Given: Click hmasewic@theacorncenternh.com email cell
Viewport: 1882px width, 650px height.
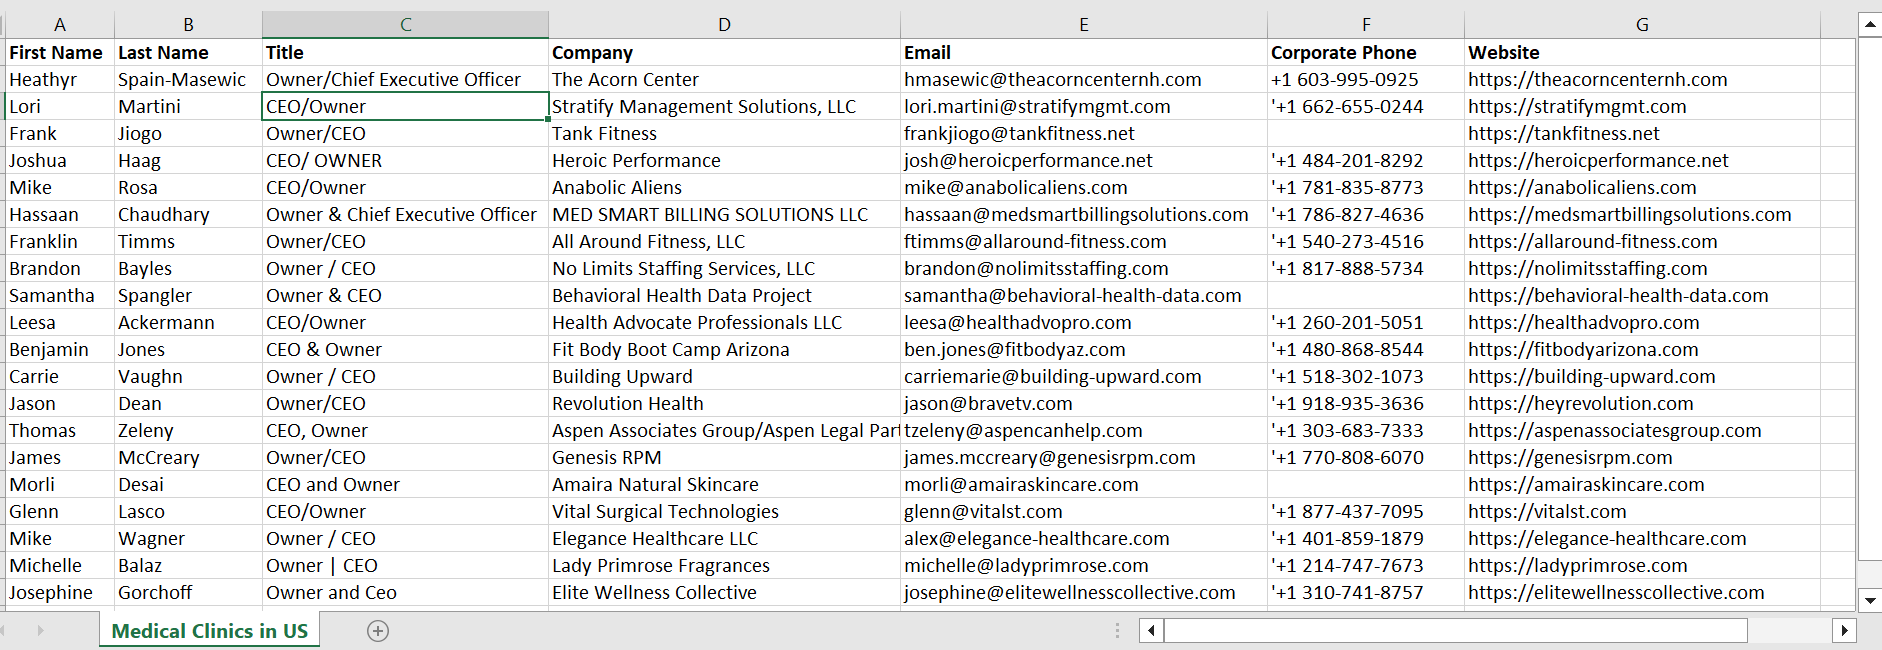Looking at the screenshot, I should [1083, 80].
